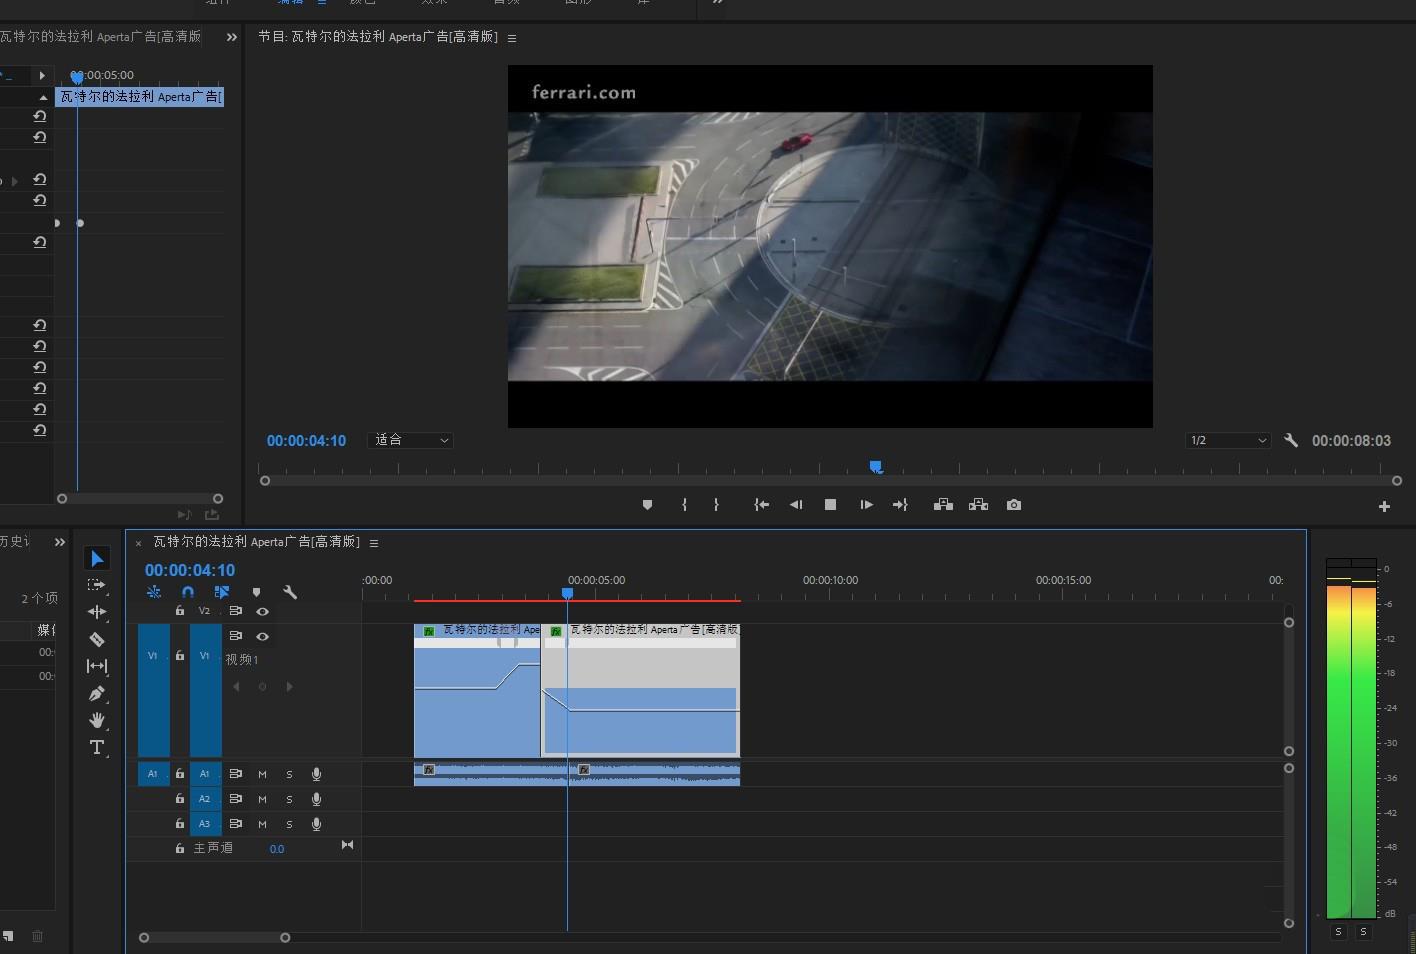
Task: Toggle V1 track output eye icon
Action: 262,636
